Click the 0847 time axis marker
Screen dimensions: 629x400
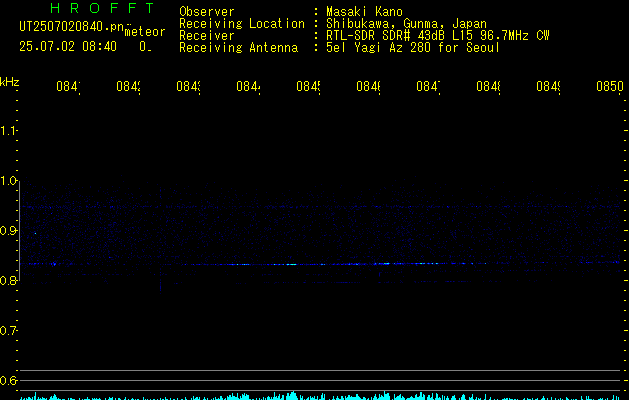428,87
